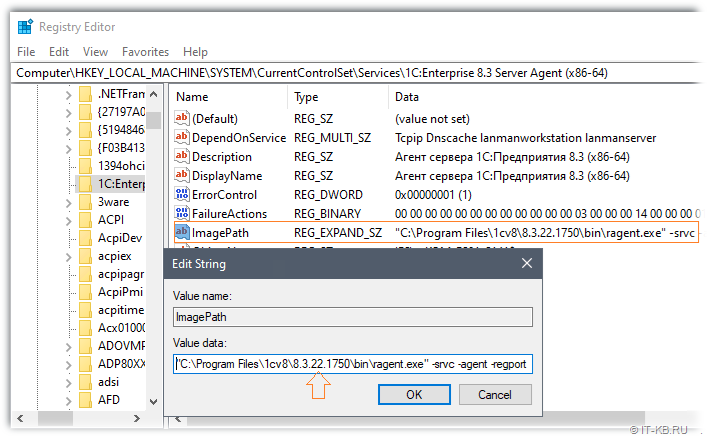Click the tree pane scroll left arrow

[20, 418]
